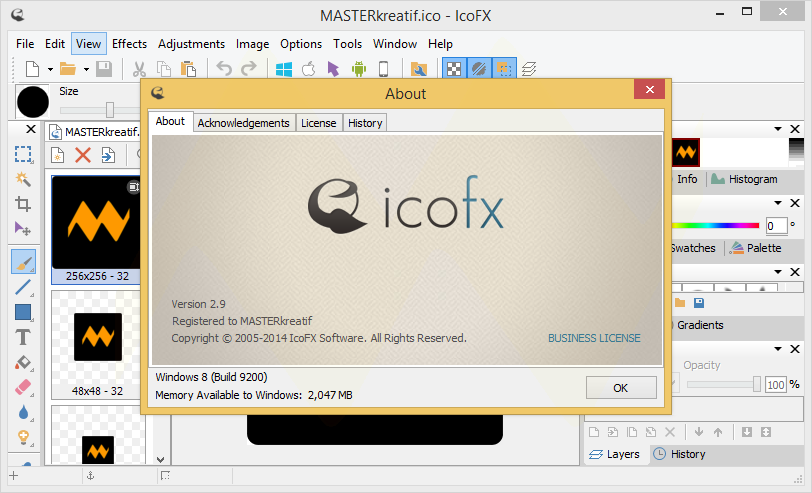Viewport: 812px width, 493px height.
Task: Toggle the stacked layers icon in toolbar
Action: pos(529,69)
